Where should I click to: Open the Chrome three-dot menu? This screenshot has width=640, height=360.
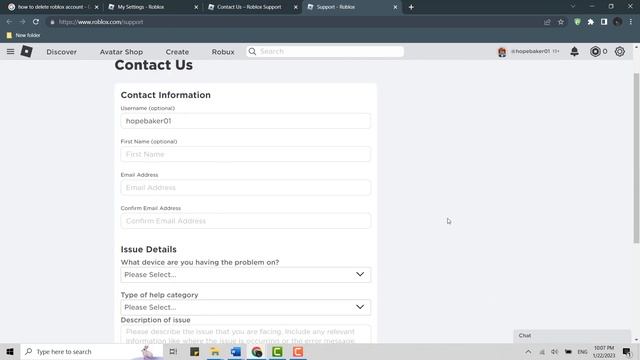click(x=631, y=22)
